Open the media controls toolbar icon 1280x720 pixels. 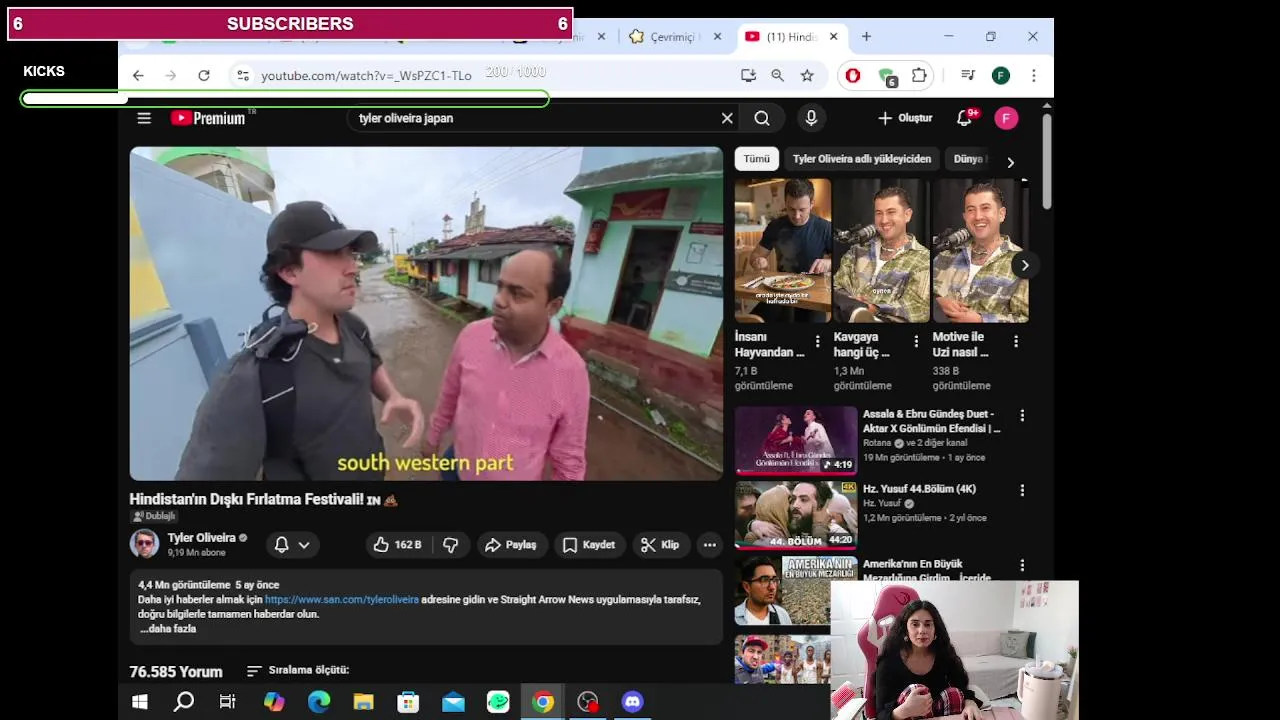[967, 75]
